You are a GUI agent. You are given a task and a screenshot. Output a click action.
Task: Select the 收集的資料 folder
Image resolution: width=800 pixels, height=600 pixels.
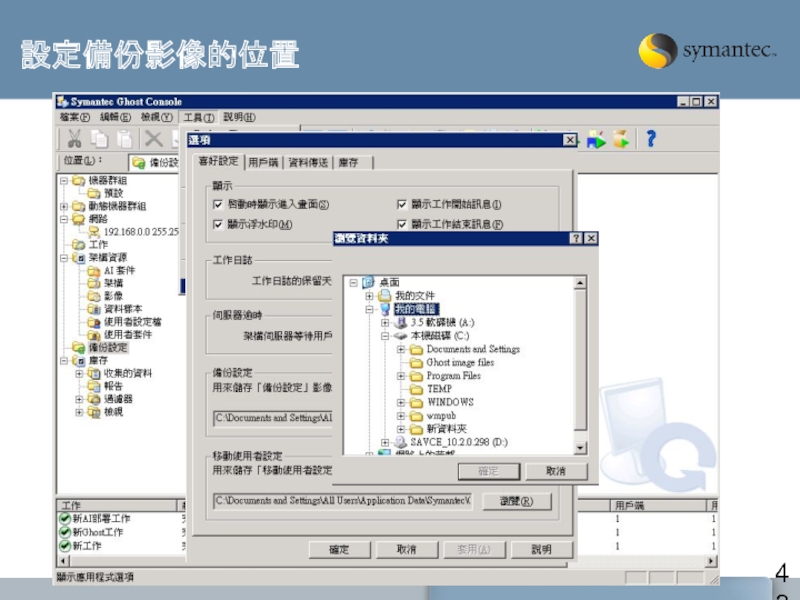click(x=128, y=373)
